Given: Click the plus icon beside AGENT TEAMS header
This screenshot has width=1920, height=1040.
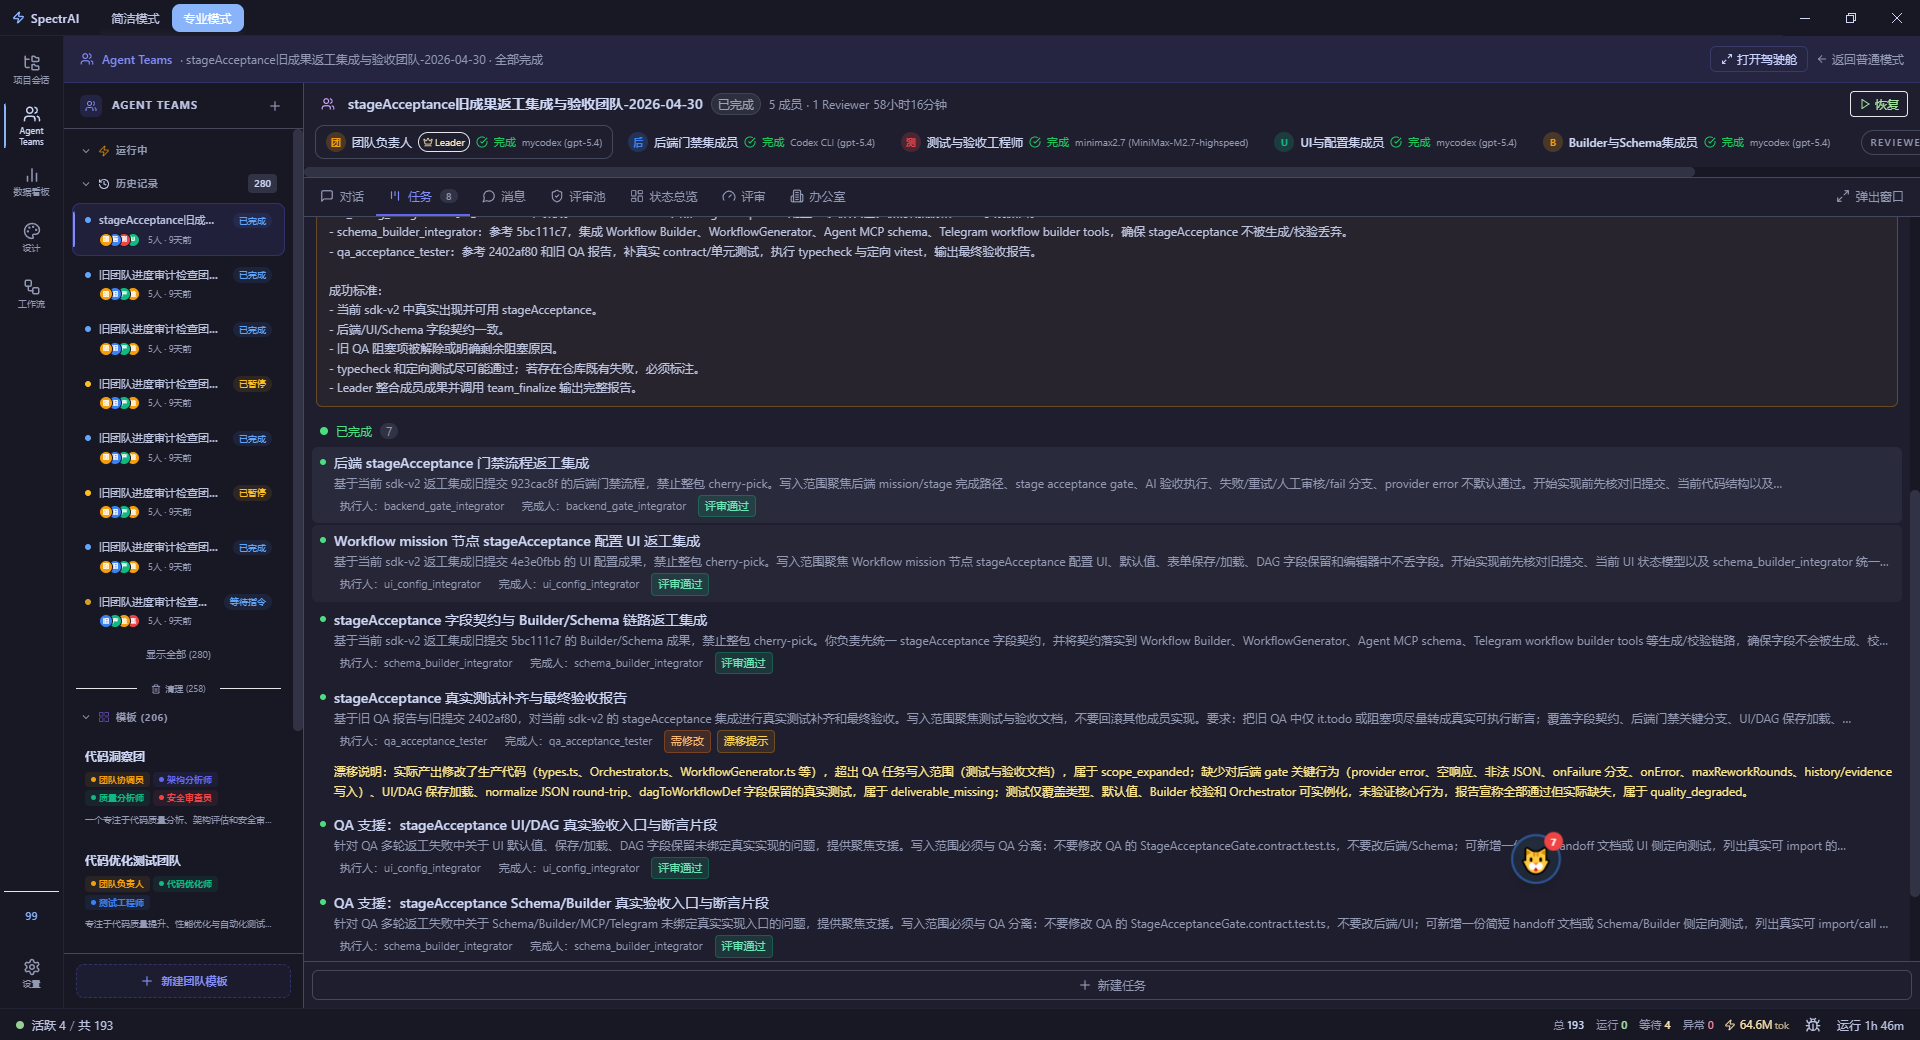Looking at the screenshot, I should click(275, 105).
